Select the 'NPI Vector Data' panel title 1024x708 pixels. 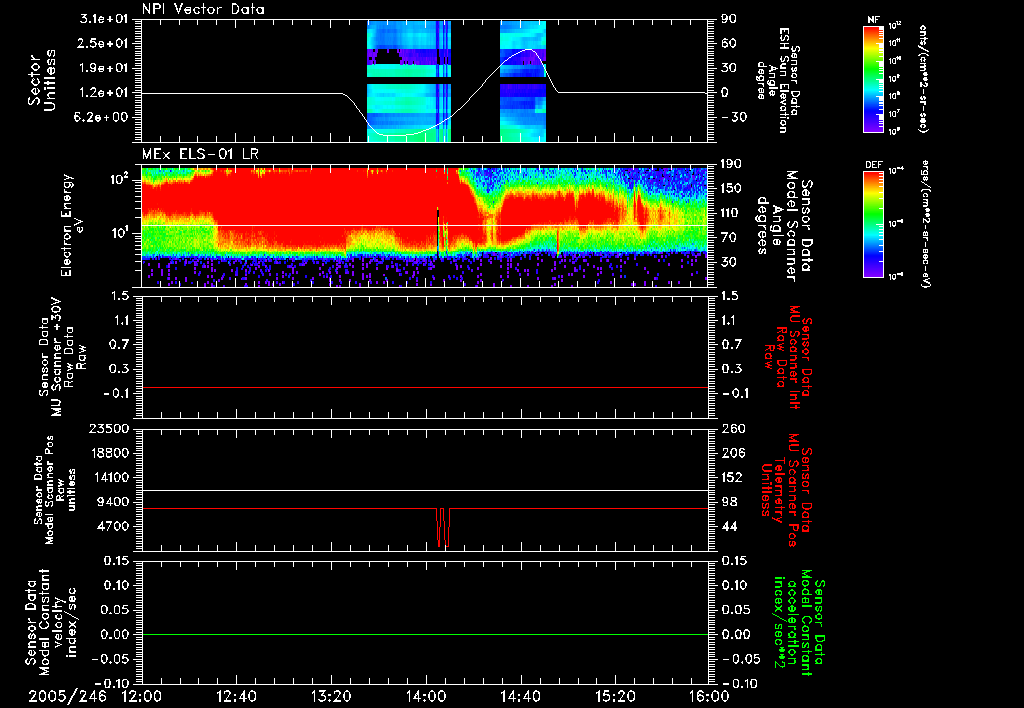coord(203,9)
